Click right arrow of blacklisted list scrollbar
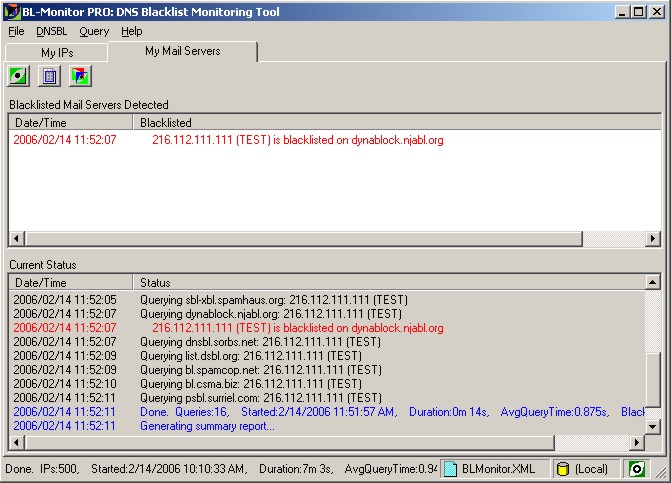The image size is (671, 483). tap(653, 238)
